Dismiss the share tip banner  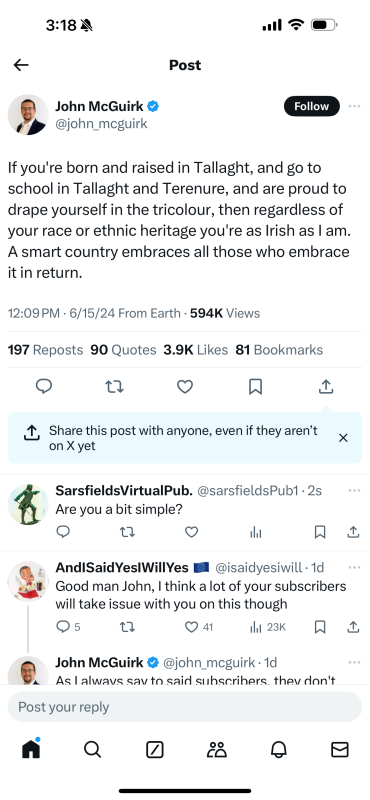[343, 438]
